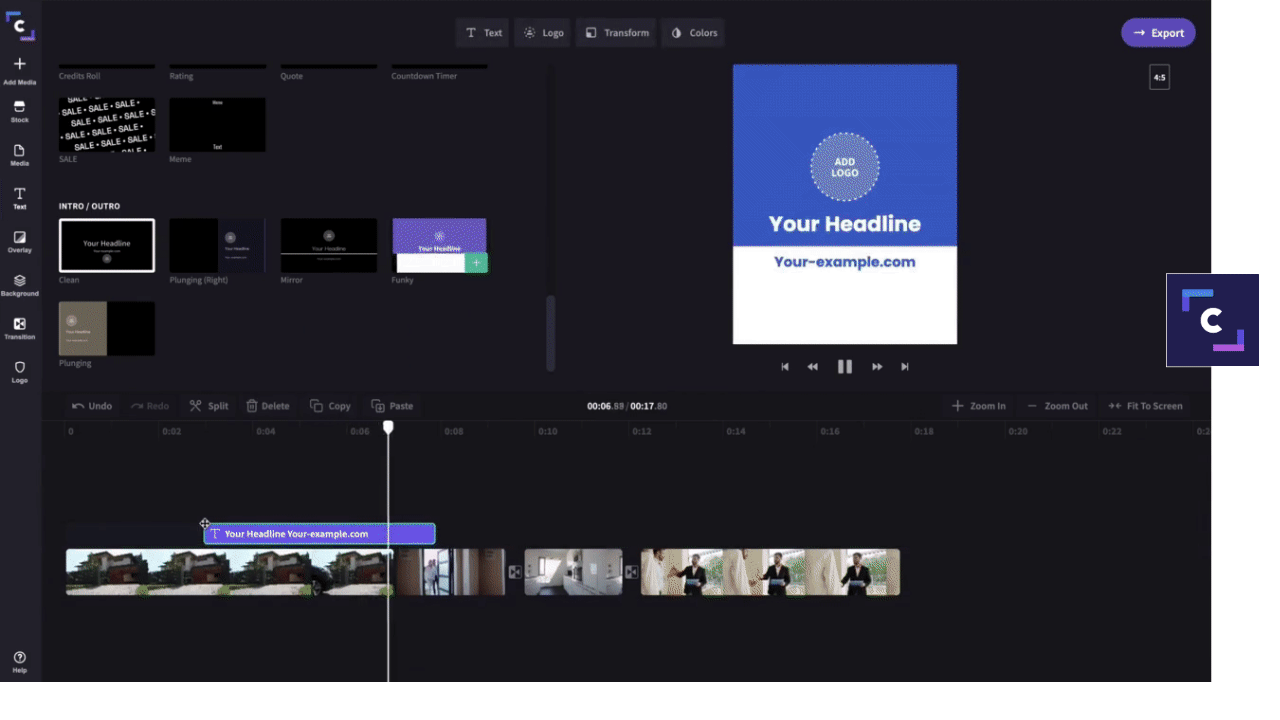Viewport: 1280px width, 720px height.
Task: Copy the selected clip
Action: click(x=330, y=406)
